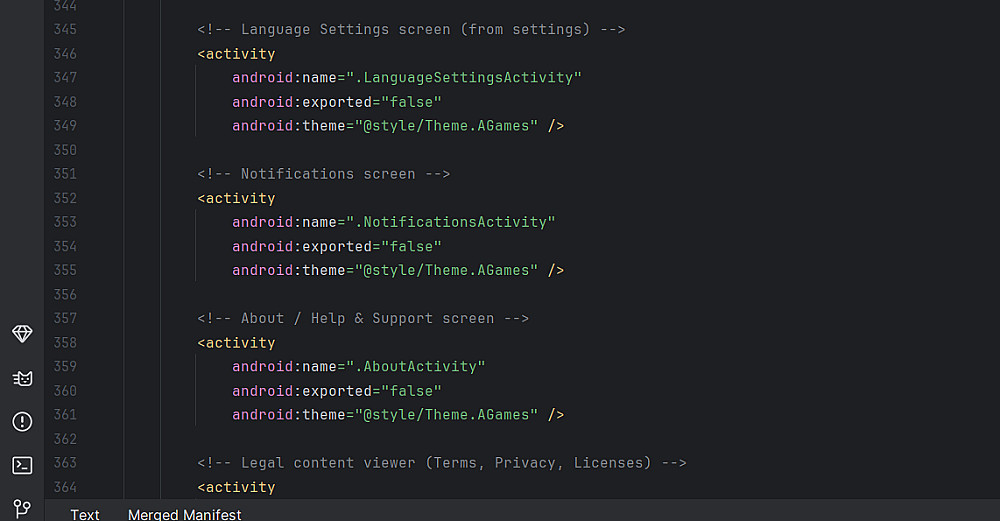Click the About / Help & Support comment
Image resolution: width=1000 pixels, height=521 pixels.
pyautogui.click(x=363, y=319)
